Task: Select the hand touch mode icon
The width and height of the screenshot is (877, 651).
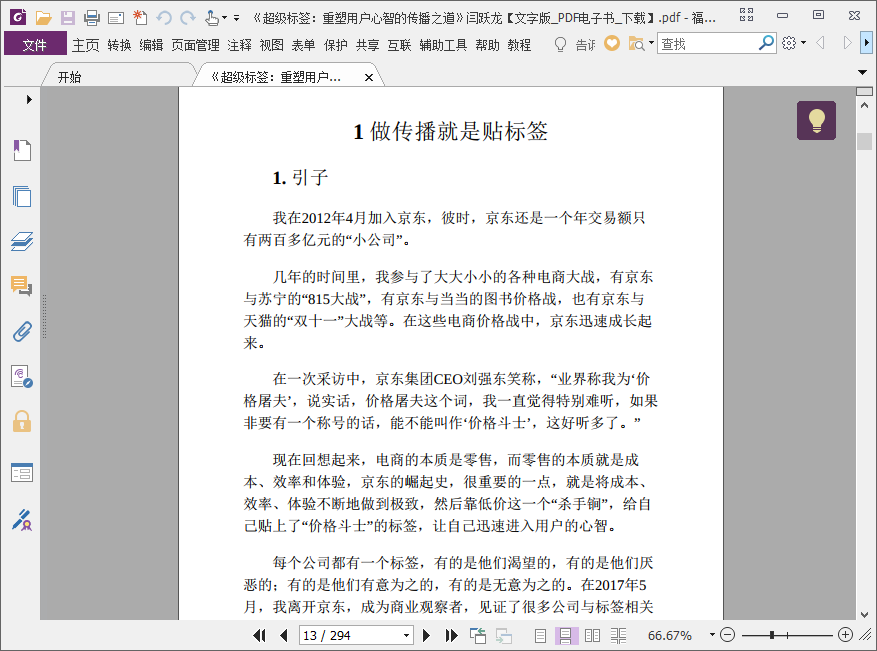Action: point(211,18)
